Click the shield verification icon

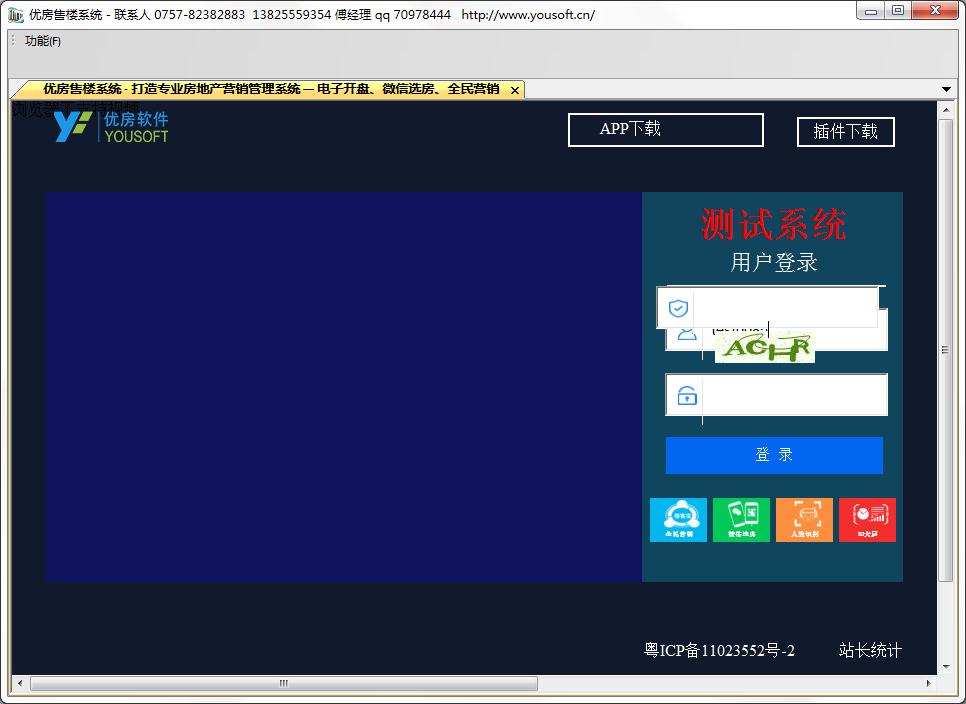[x=678, y=308]
